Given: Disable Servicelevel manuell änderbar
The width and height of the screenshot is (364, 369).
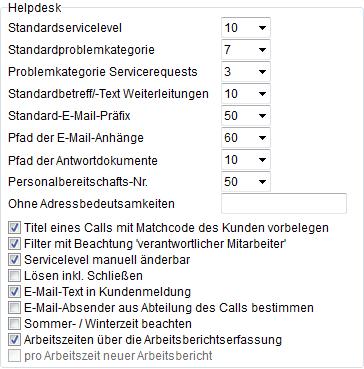Looking at the screenshot, I should [15, 260].
